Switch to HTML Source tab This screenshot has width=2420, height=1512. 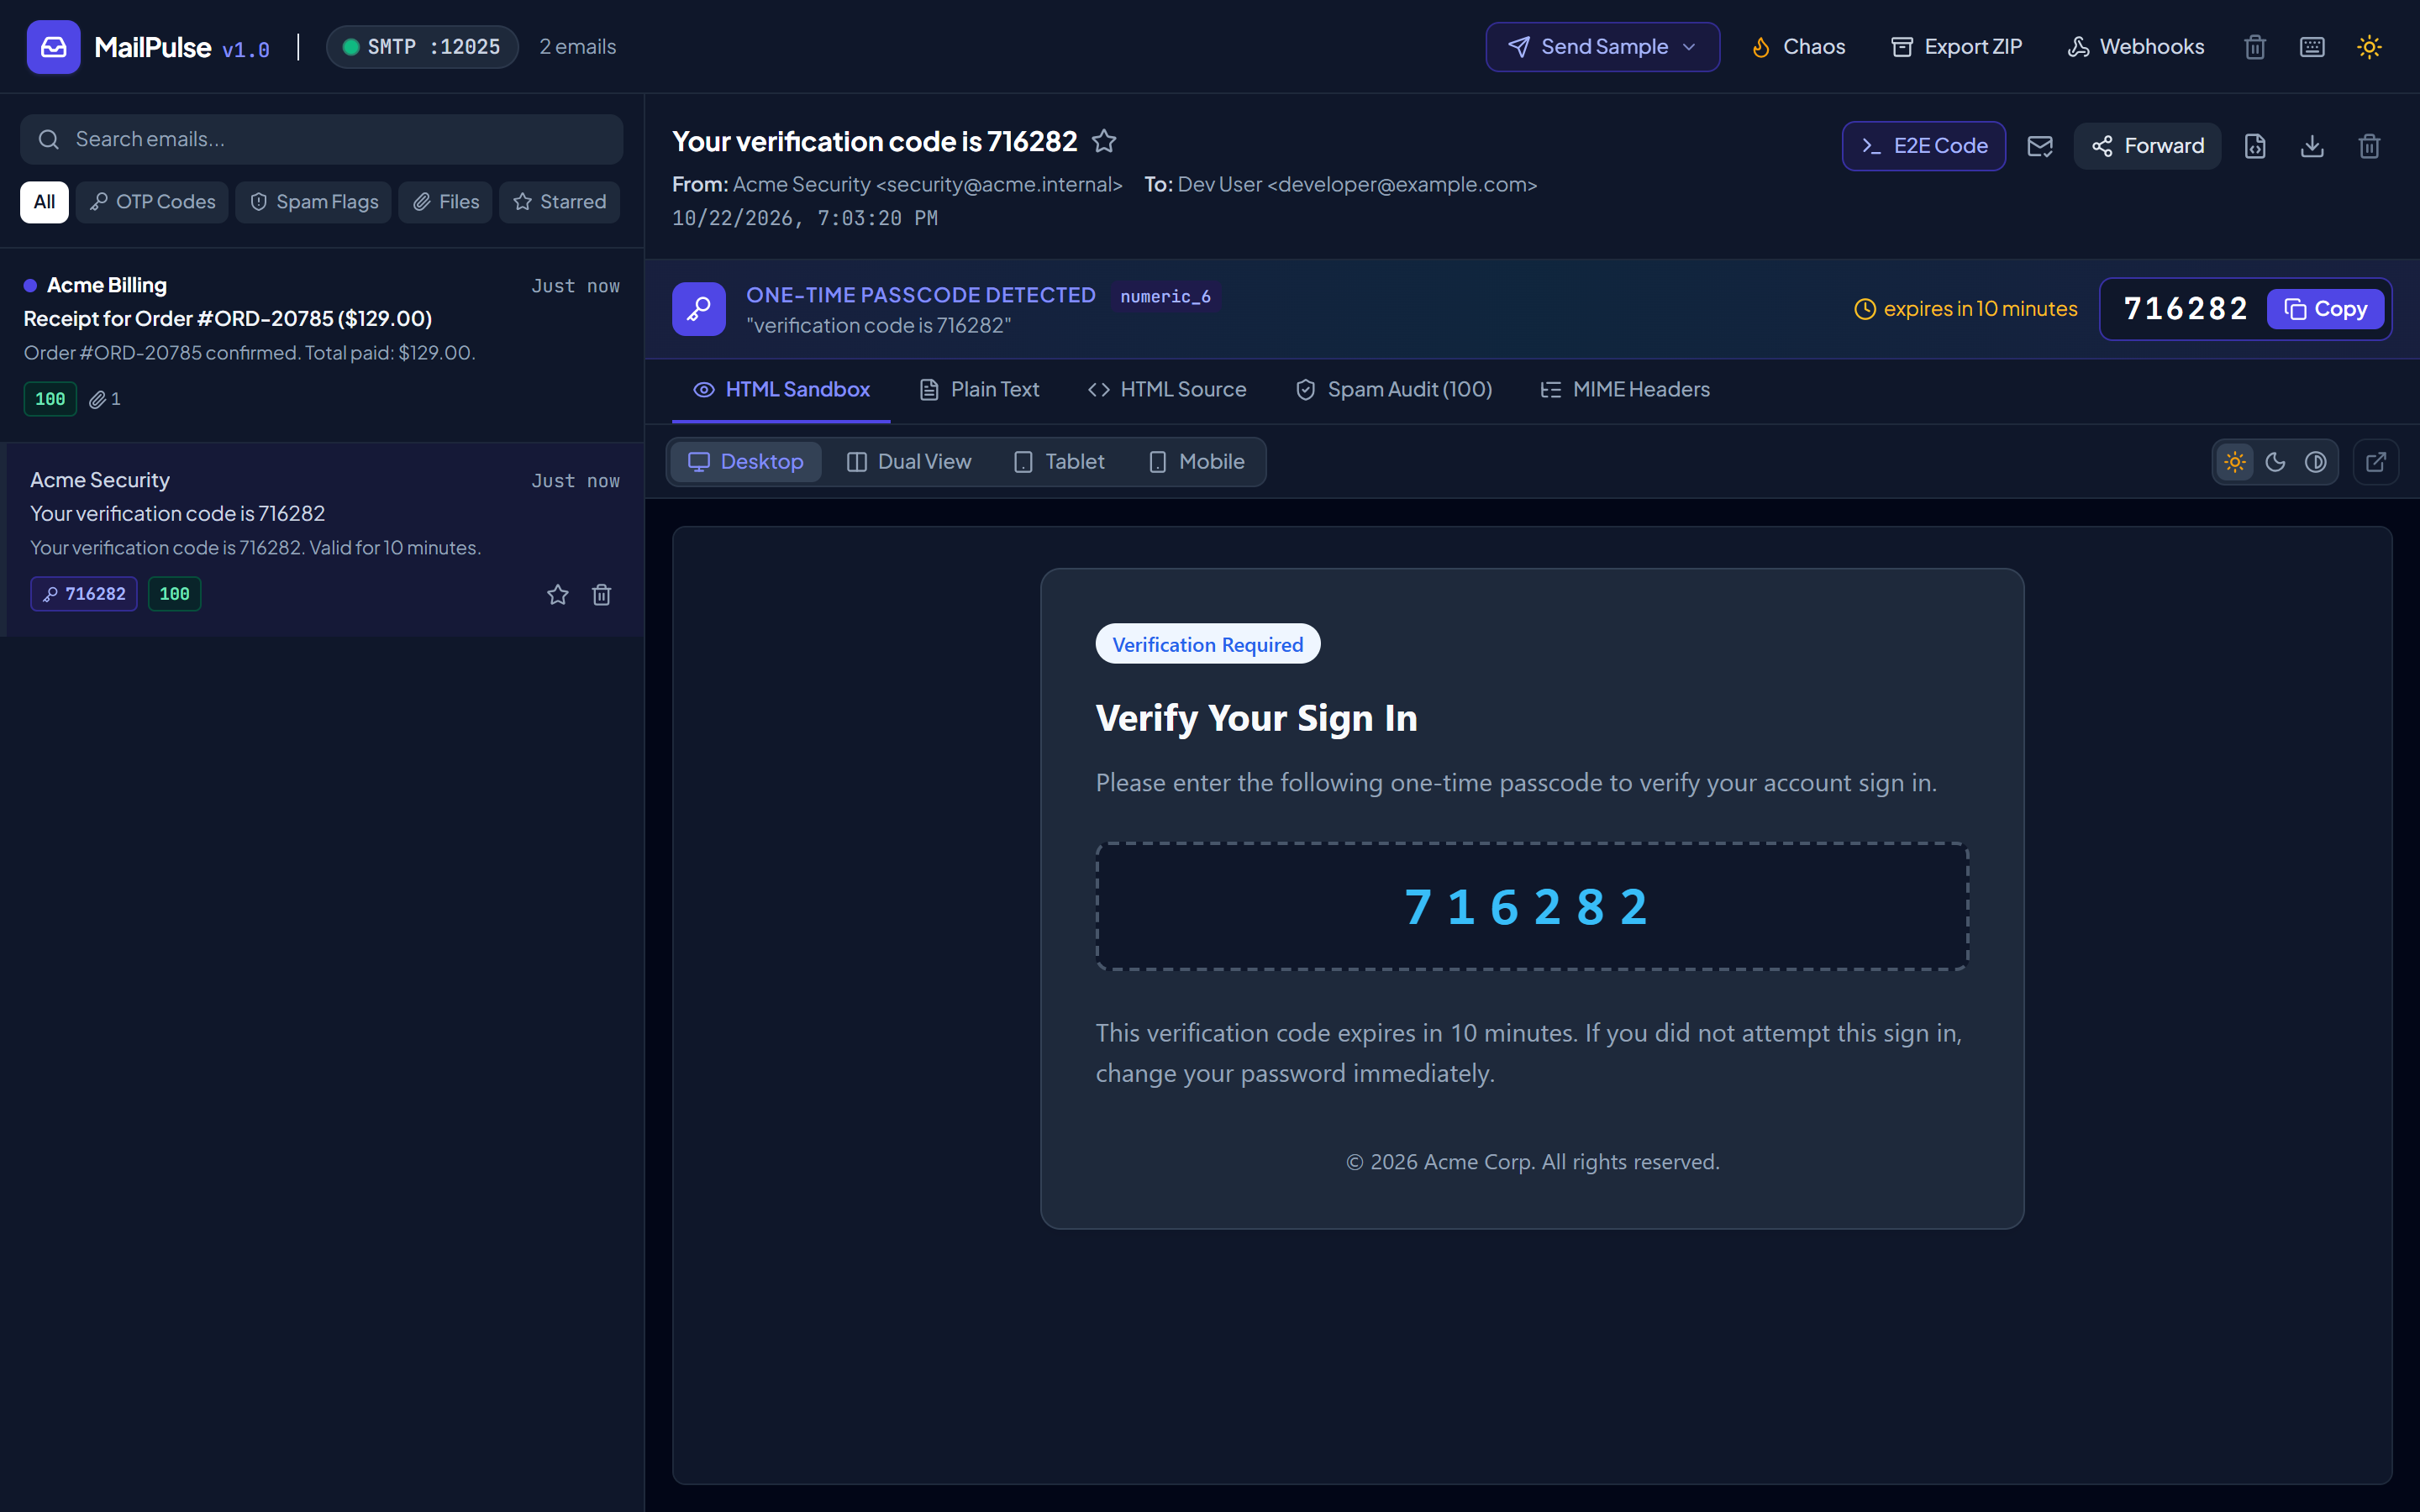(1167, 390)
